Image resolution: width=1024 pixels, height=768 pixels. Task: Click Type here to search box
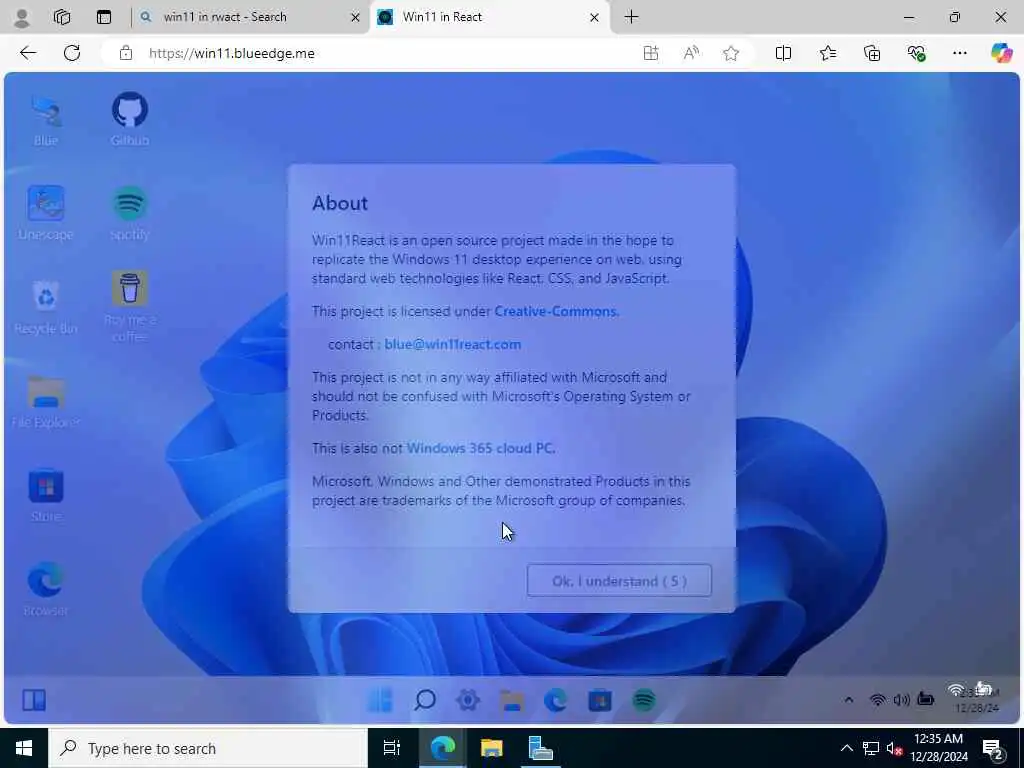click(x=208, y=748)
